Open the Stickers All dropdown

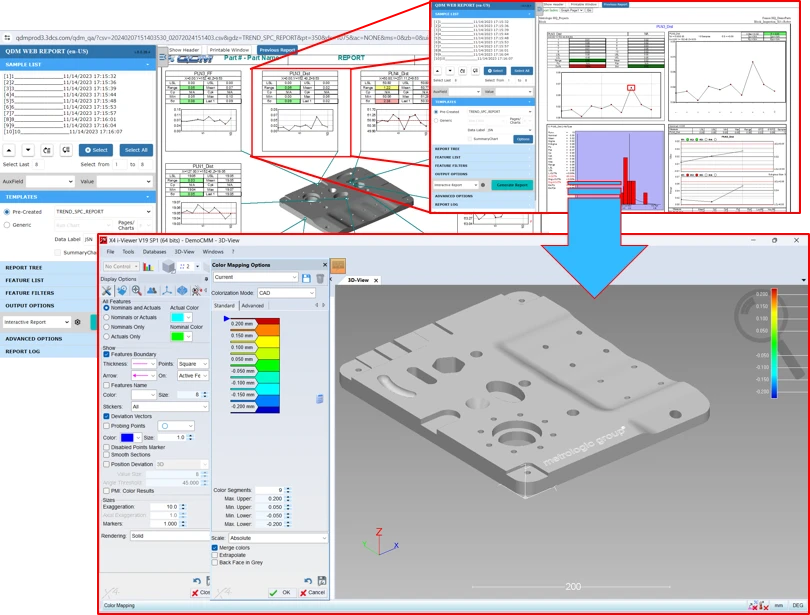pyautogui.click(x=169, y=407)
